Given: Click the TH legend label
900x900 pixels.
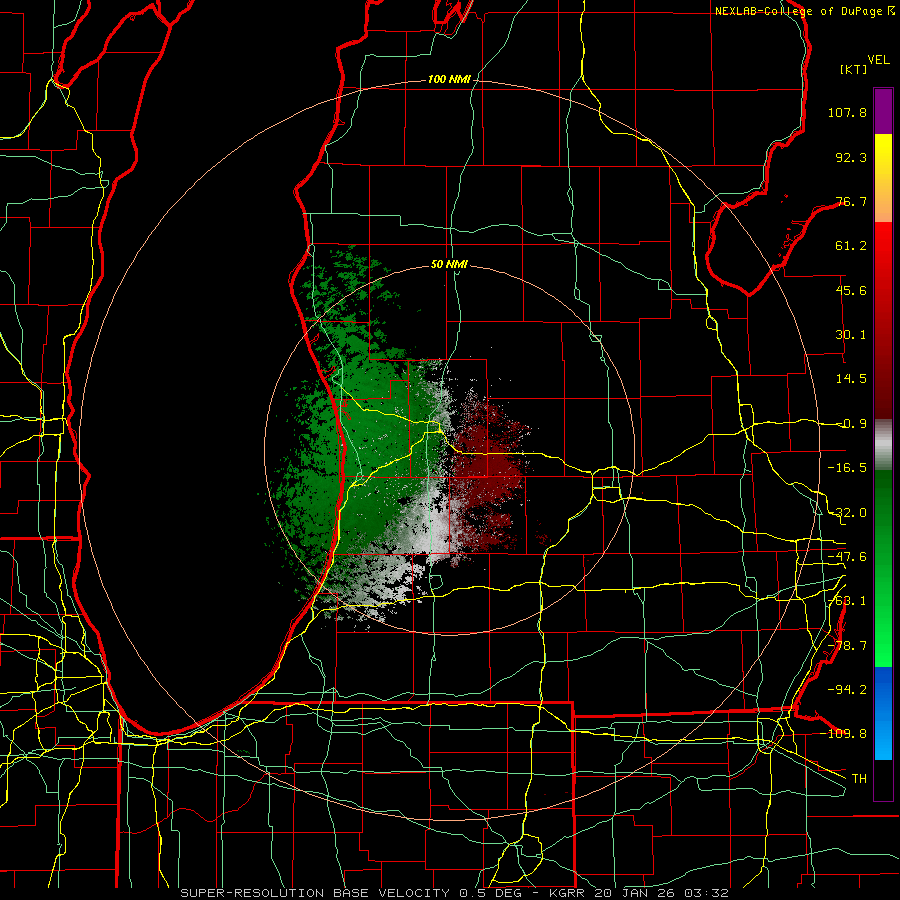Looking at the screenshot, I should click(x=859, y=778).
